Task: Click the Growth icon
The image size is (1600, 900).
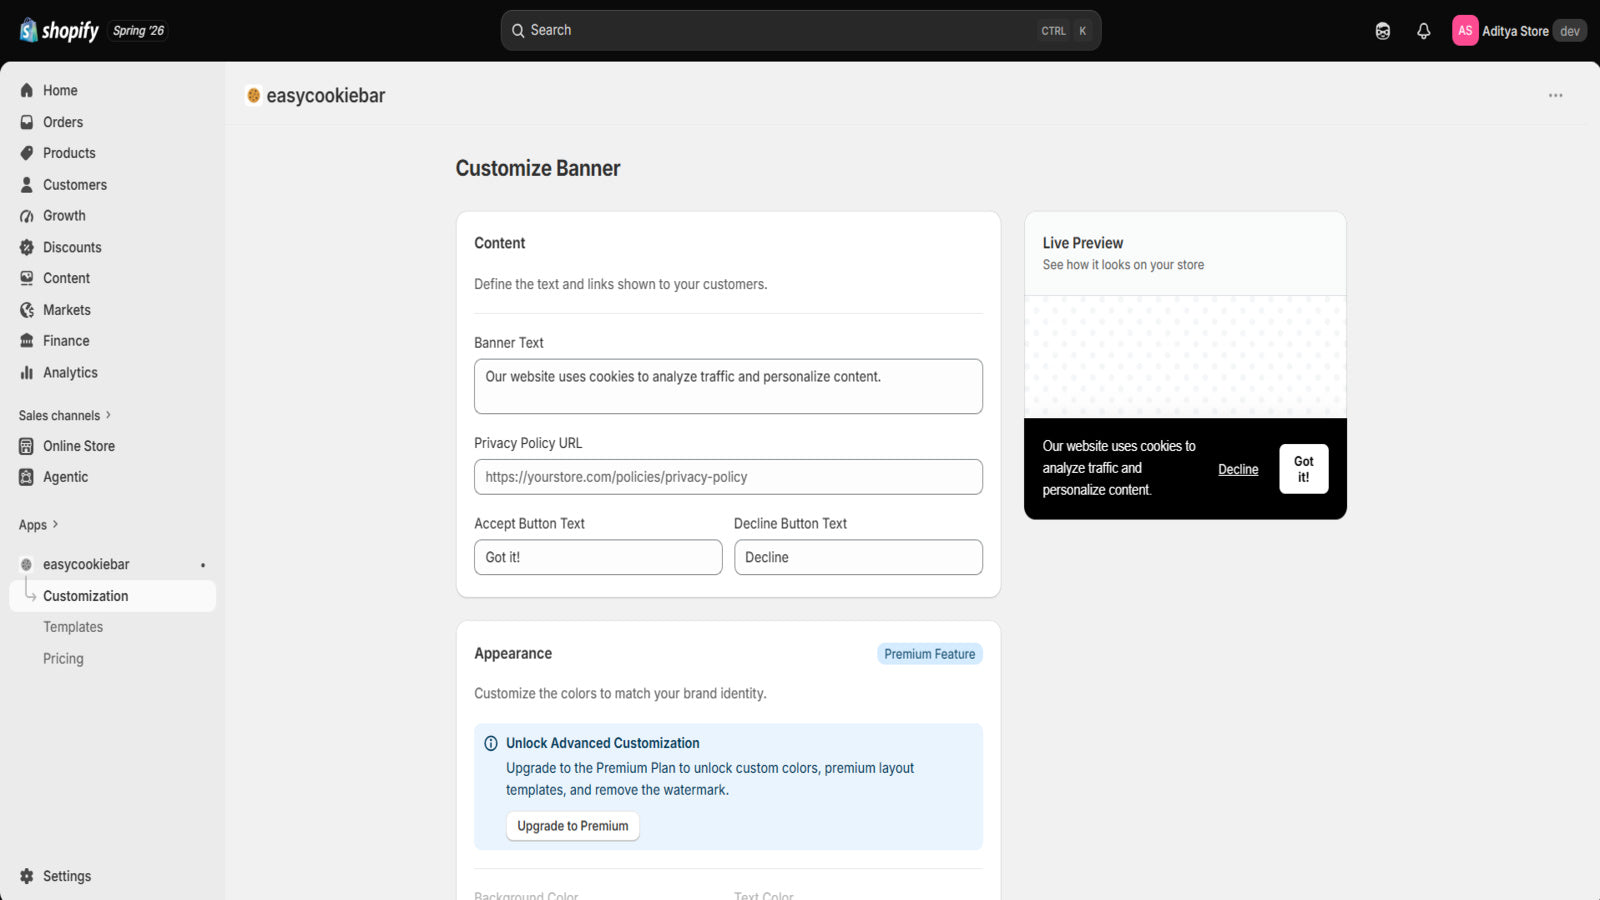Action: pyautogui.click(x=27, y=216)
